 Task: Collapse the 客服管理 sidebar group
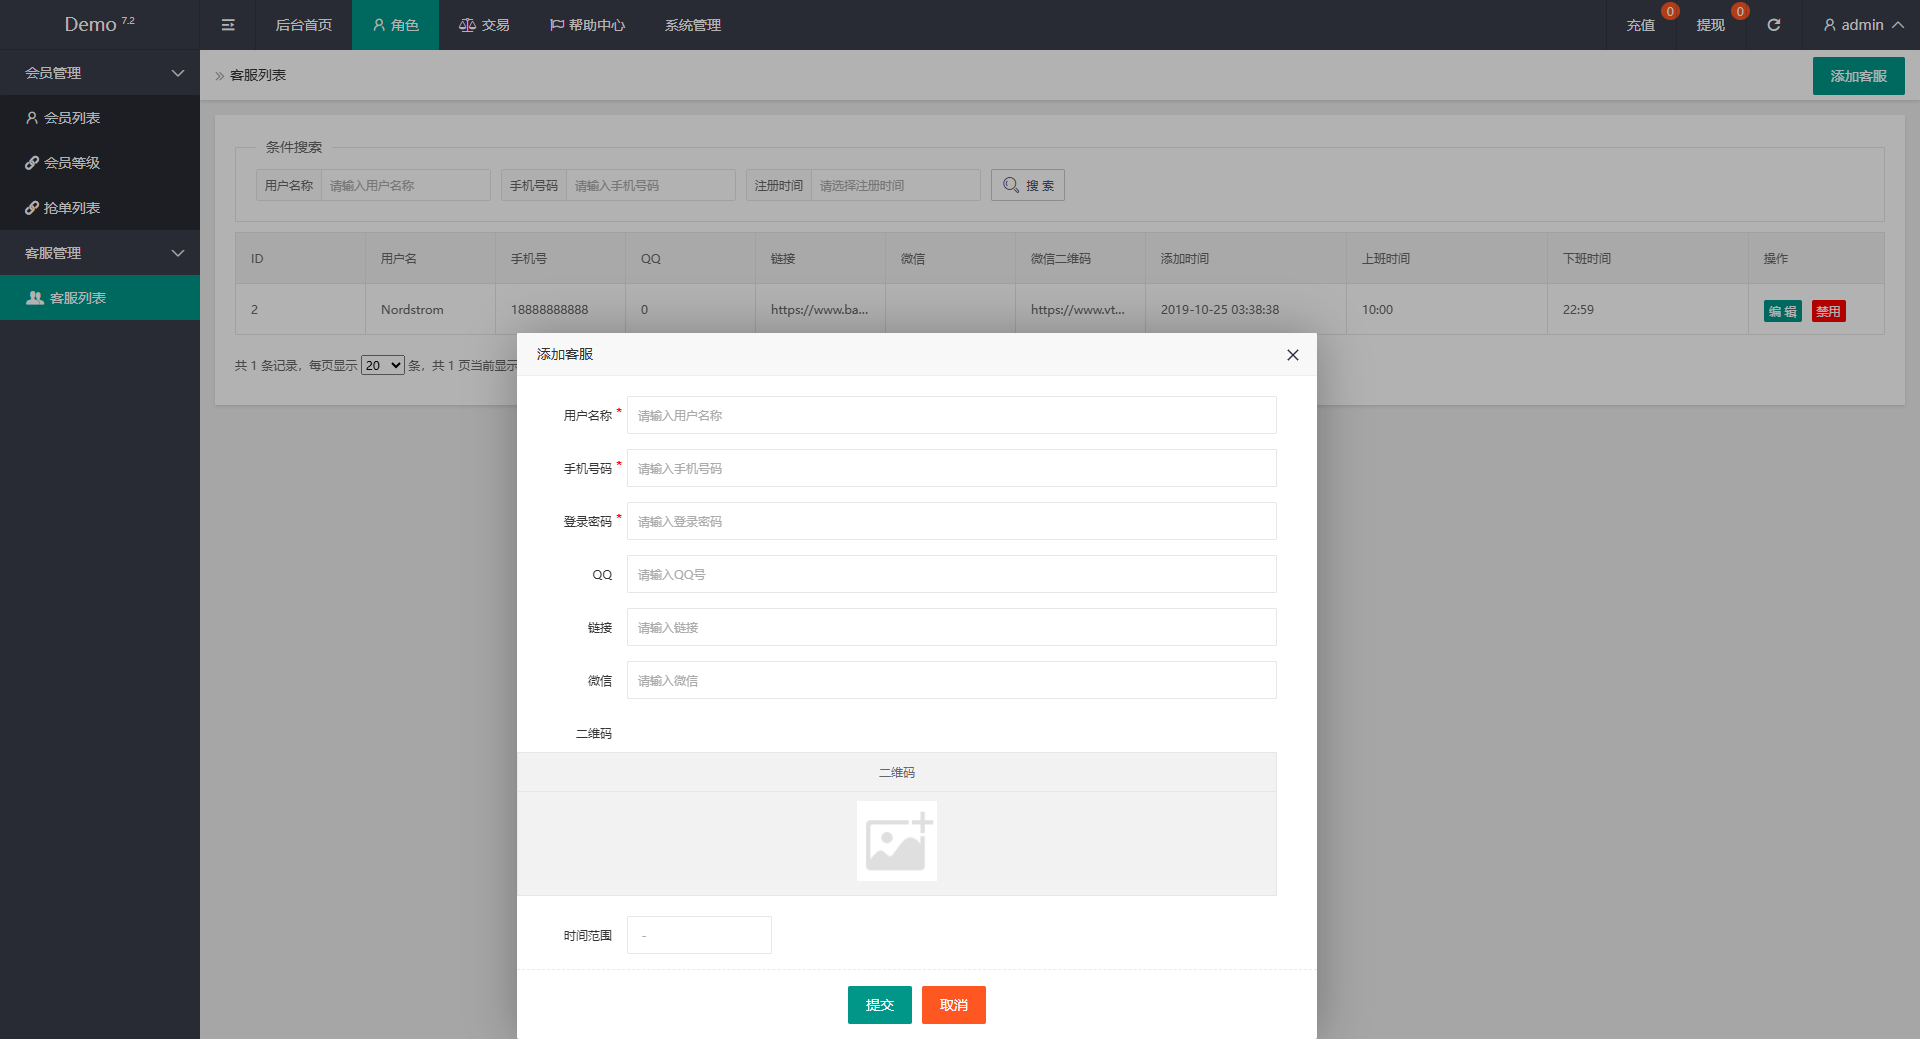tap(100, 253)
